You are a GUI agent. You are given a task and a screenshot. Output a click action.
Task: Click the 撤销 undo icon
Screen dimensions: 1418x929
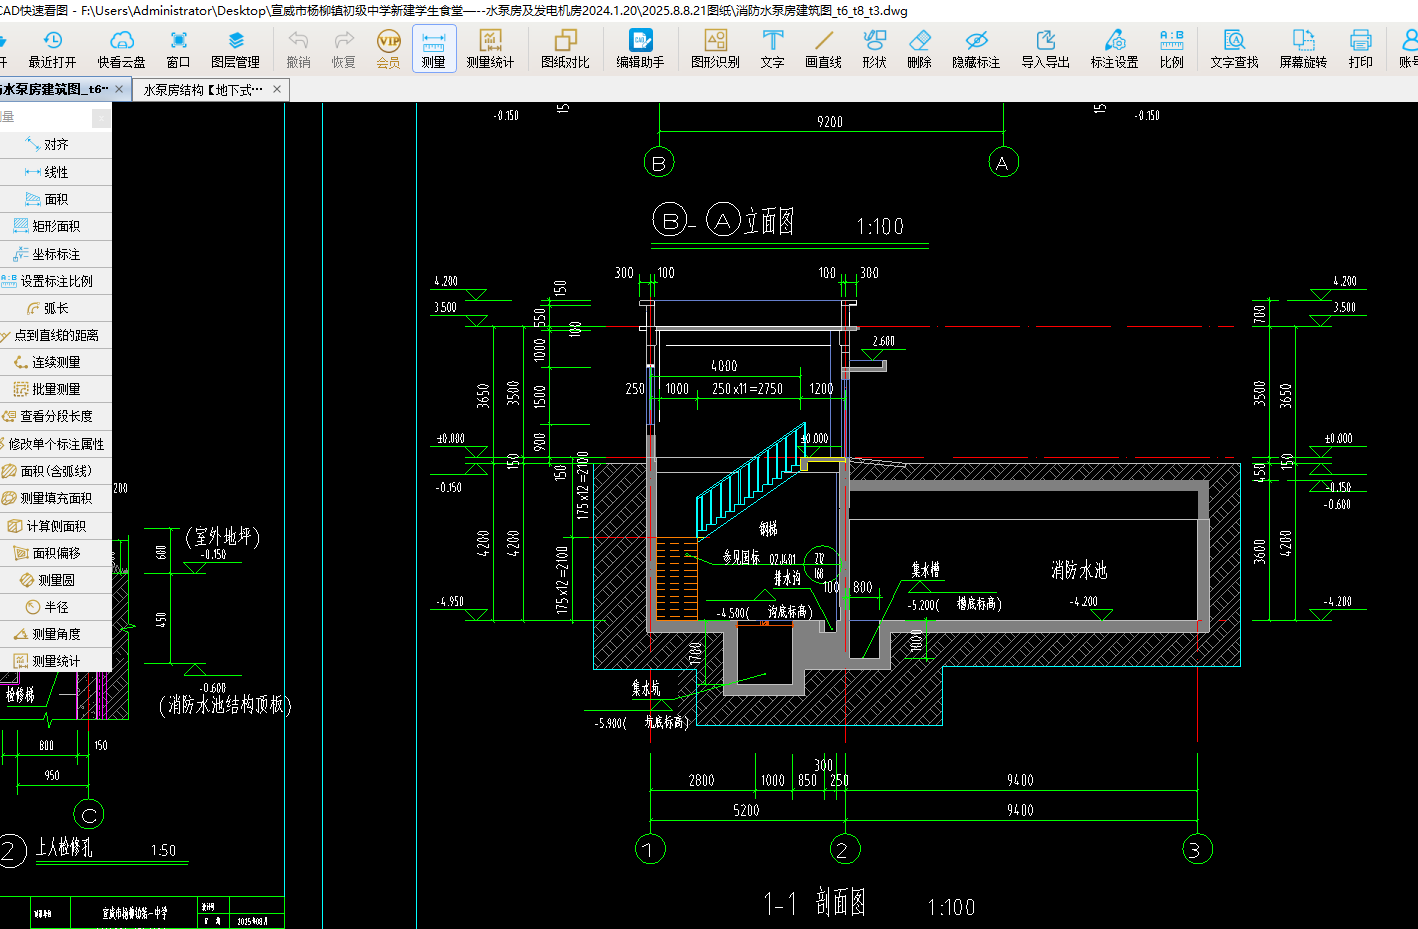coord(298,49)
